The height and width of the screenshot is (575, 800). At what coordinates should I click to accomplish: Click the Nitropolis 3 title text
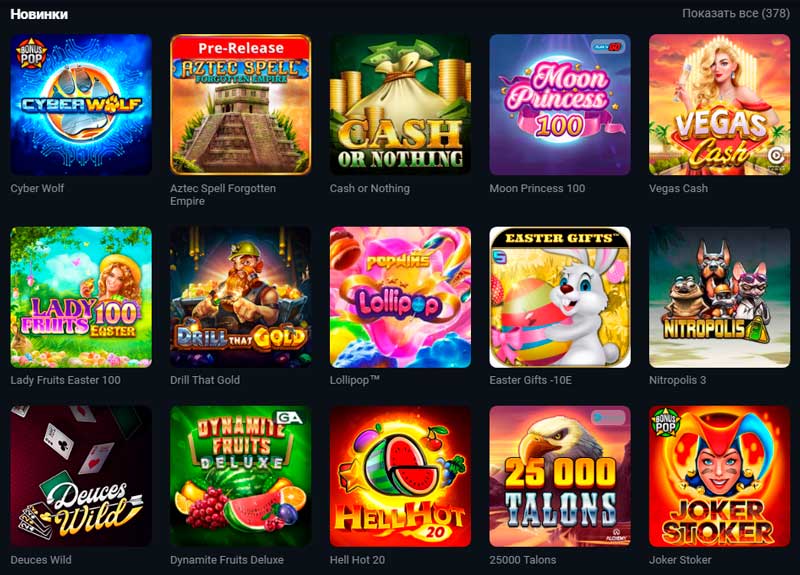[x=678, y=380]
